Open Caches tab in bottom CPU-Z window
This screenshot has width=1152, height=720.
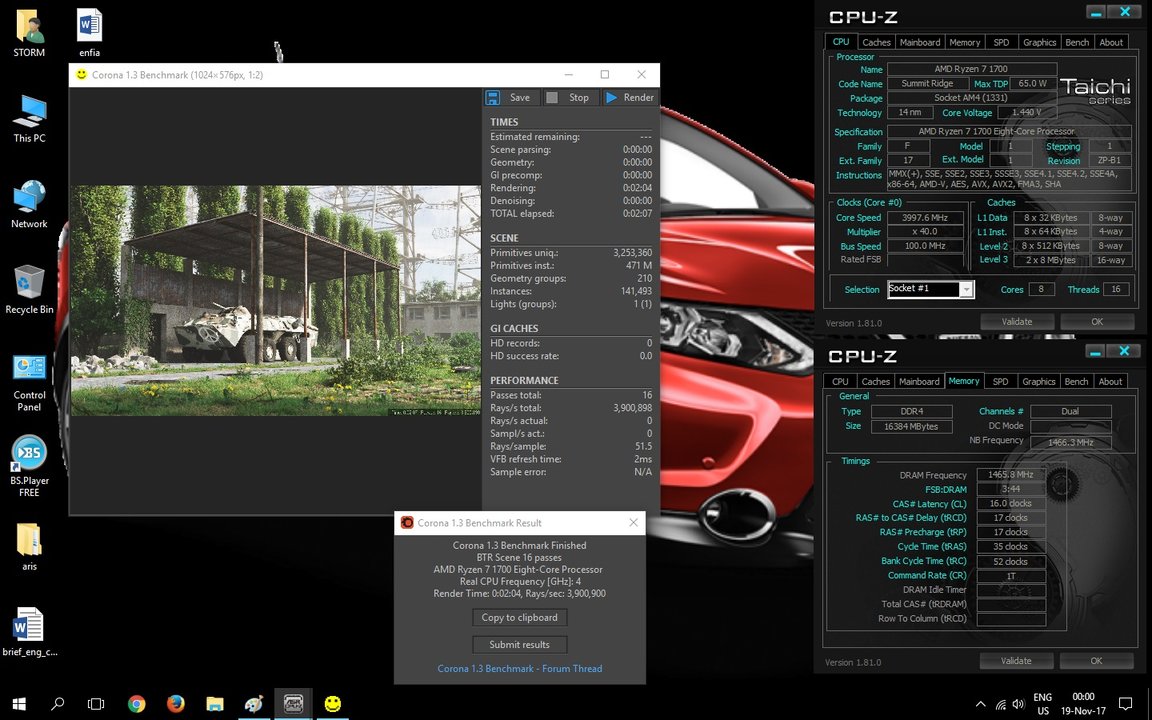pos(875,382)
